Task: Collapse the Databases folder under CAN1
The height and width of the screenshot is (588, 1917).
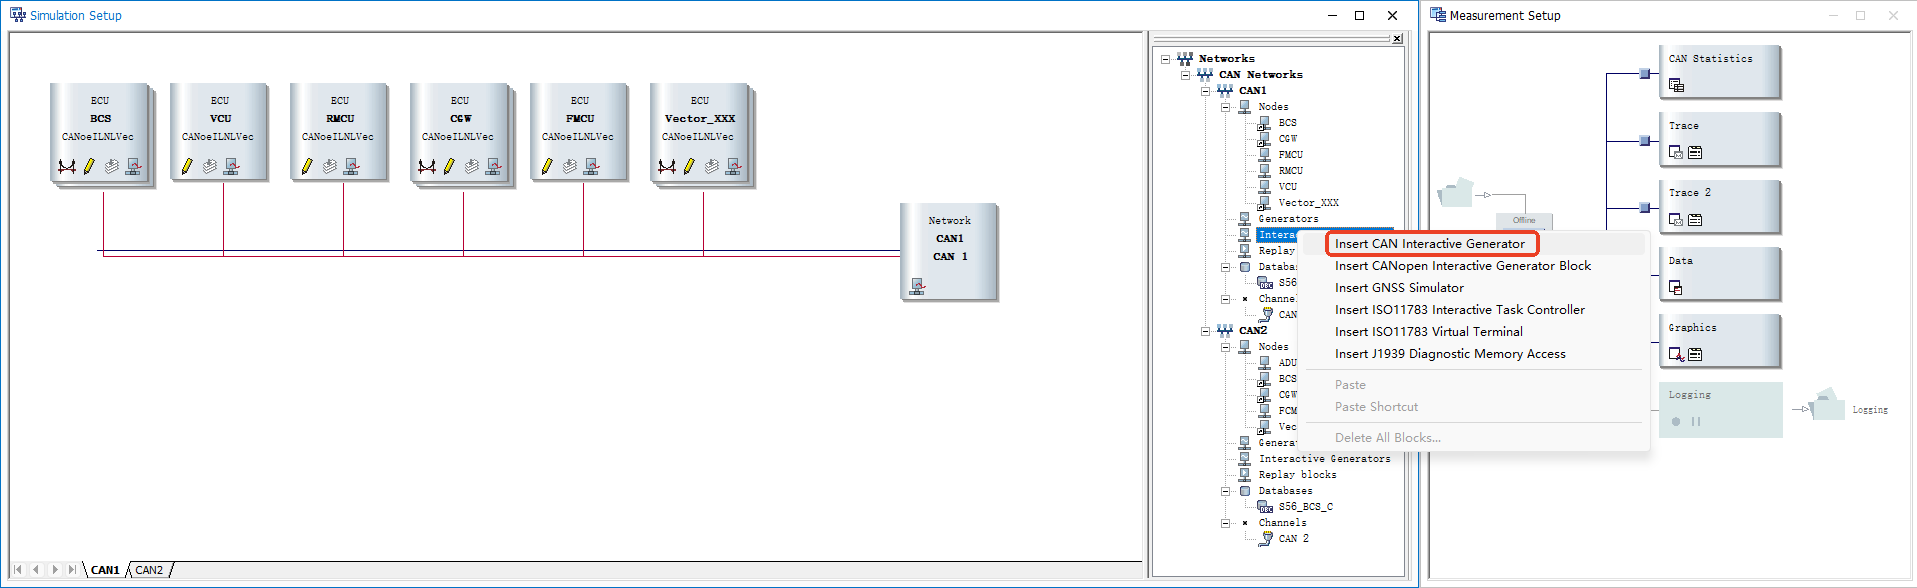Action: (x=1225, y=267)
